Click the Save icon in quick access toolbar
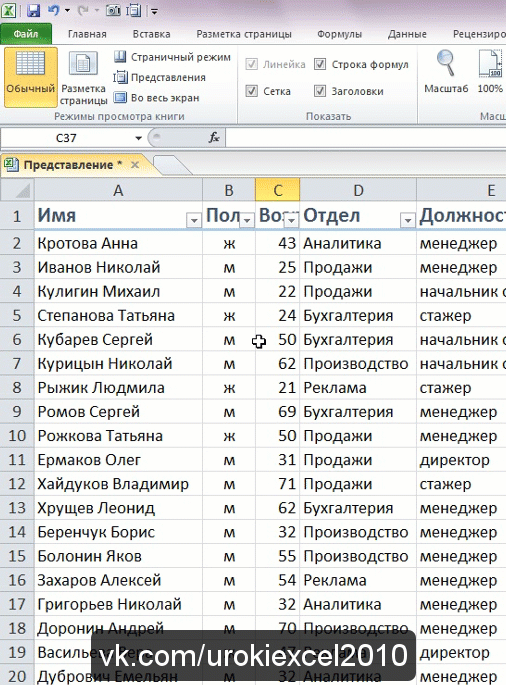This screenshot has height=685, width=506. click(x=33, y=10)
